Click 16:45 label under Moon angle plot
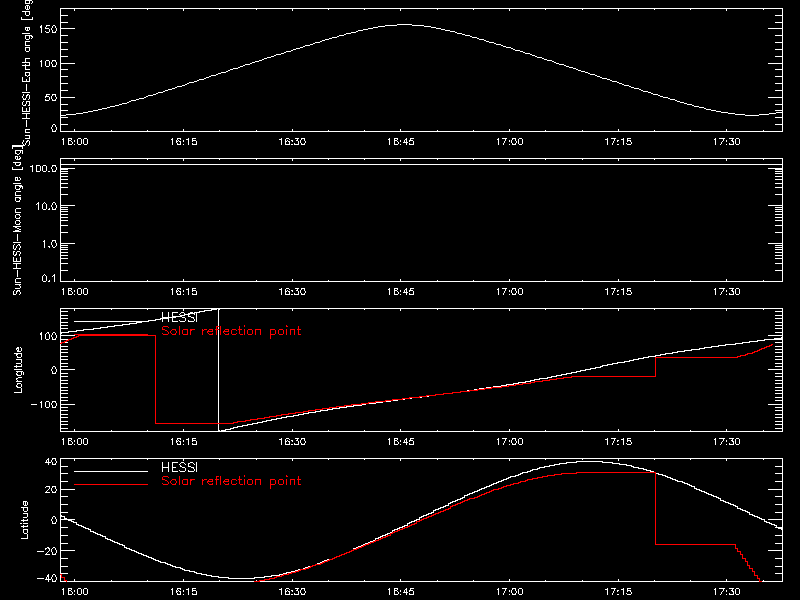This screenshot has width=800, height=600. (x=401, y=292)
